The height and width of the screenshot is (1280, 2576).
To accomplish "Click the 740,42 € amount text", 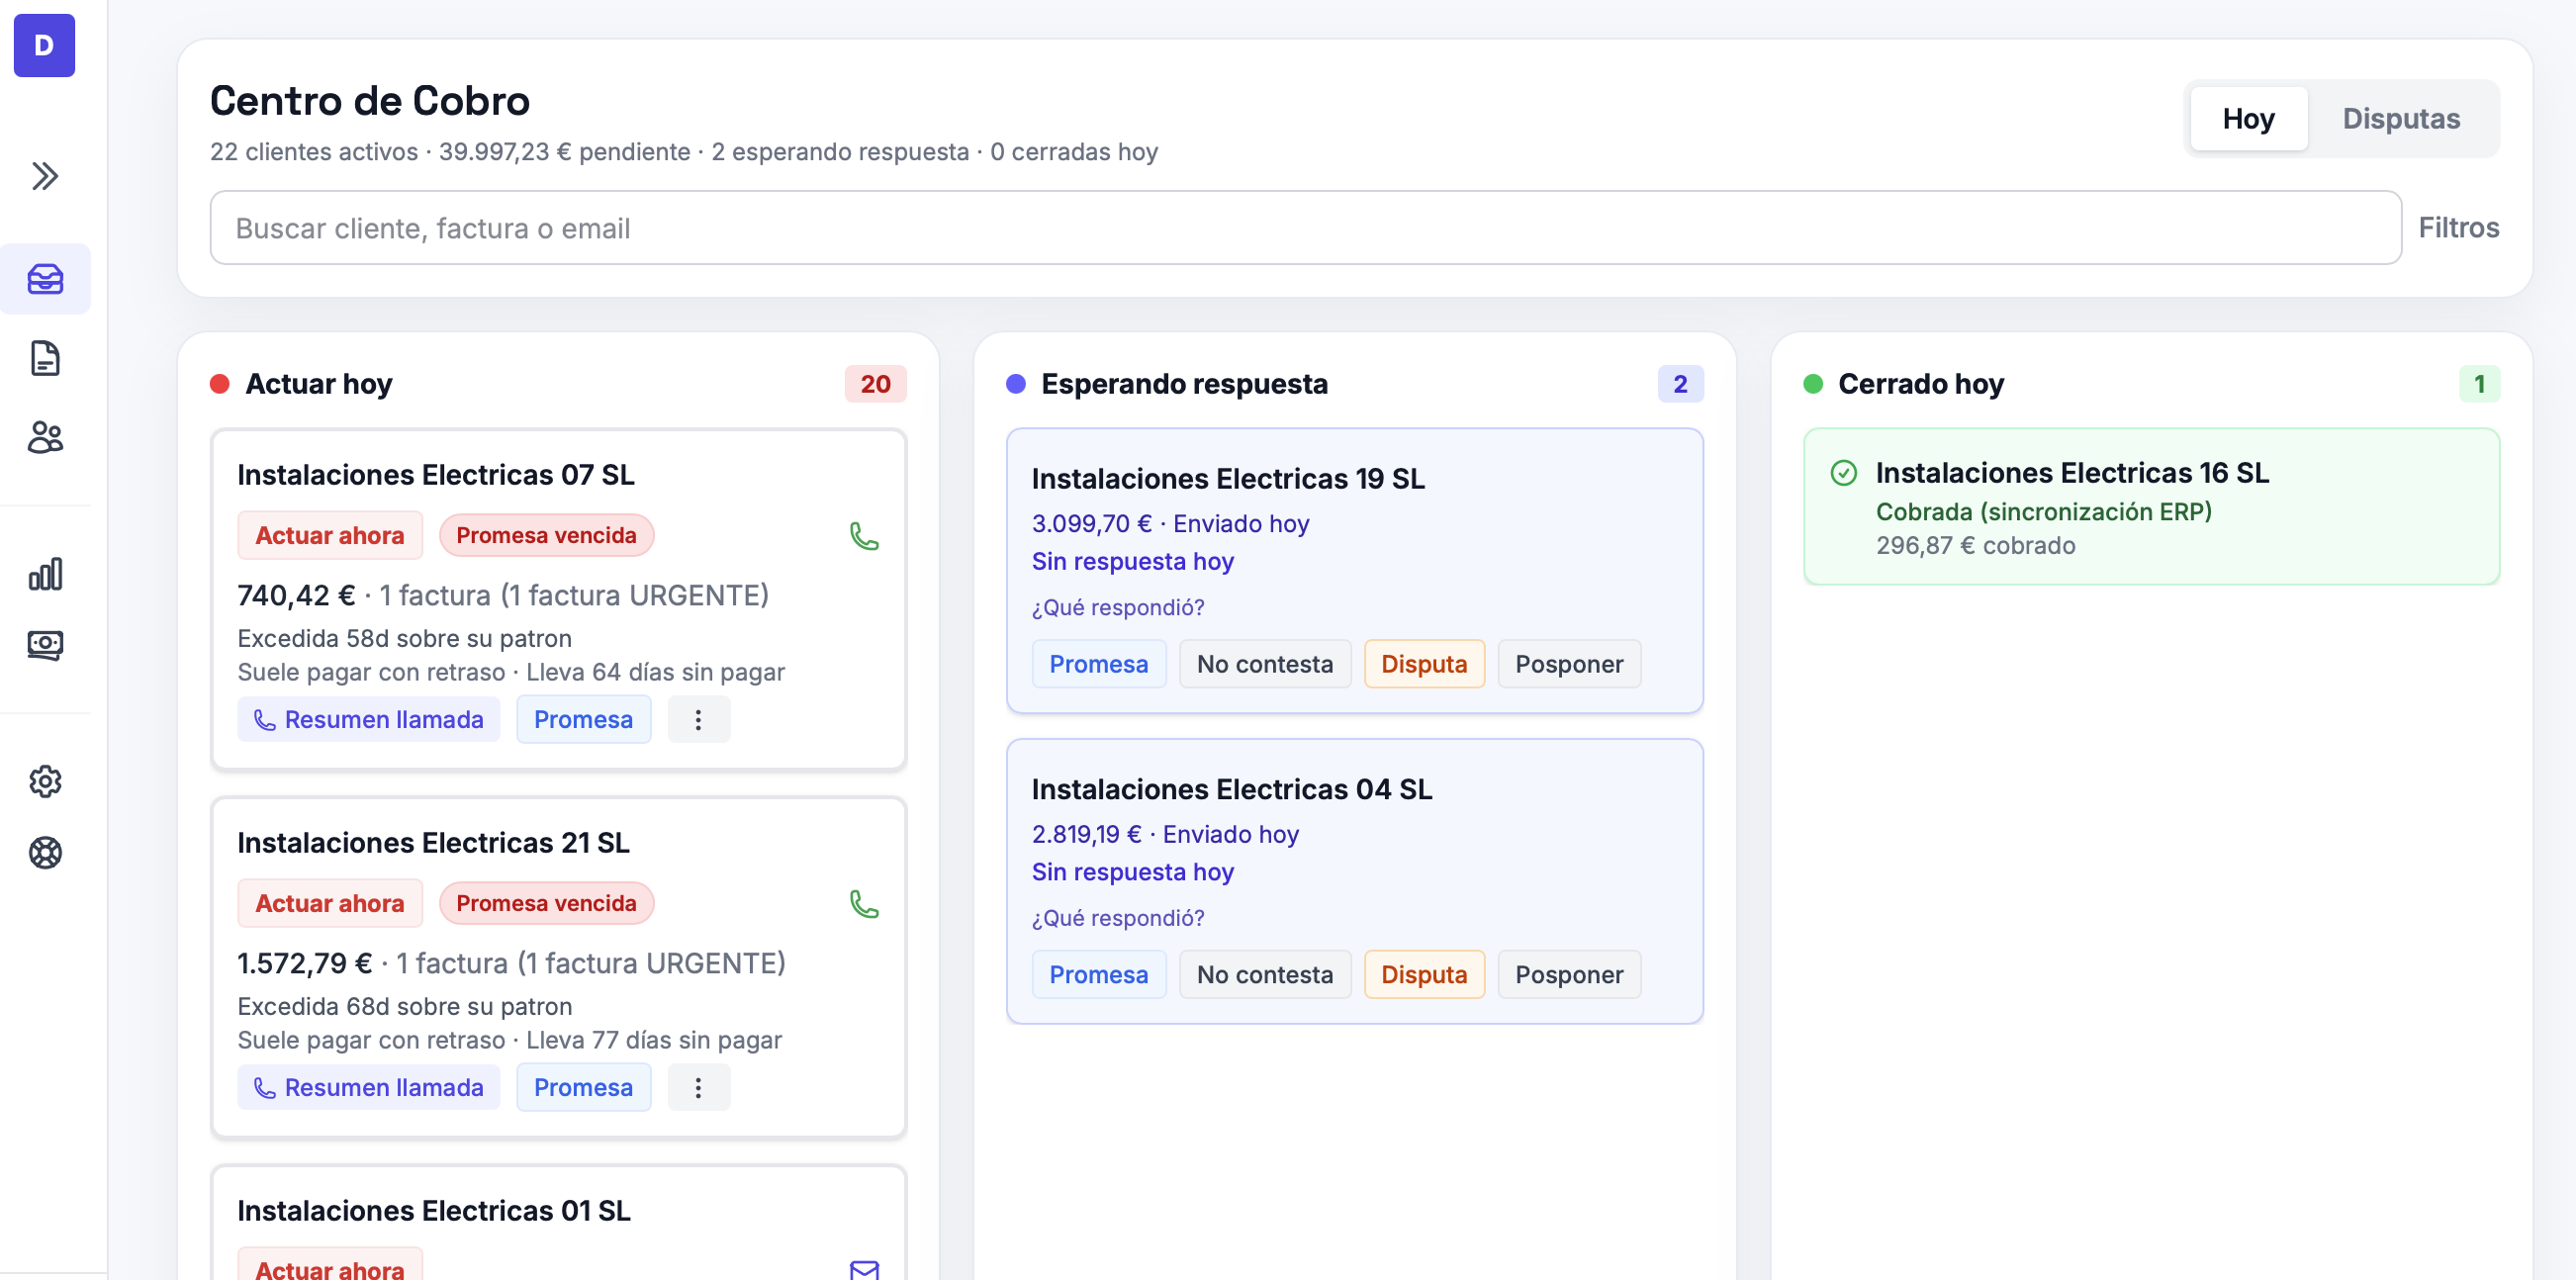I will tap(296, 595).
